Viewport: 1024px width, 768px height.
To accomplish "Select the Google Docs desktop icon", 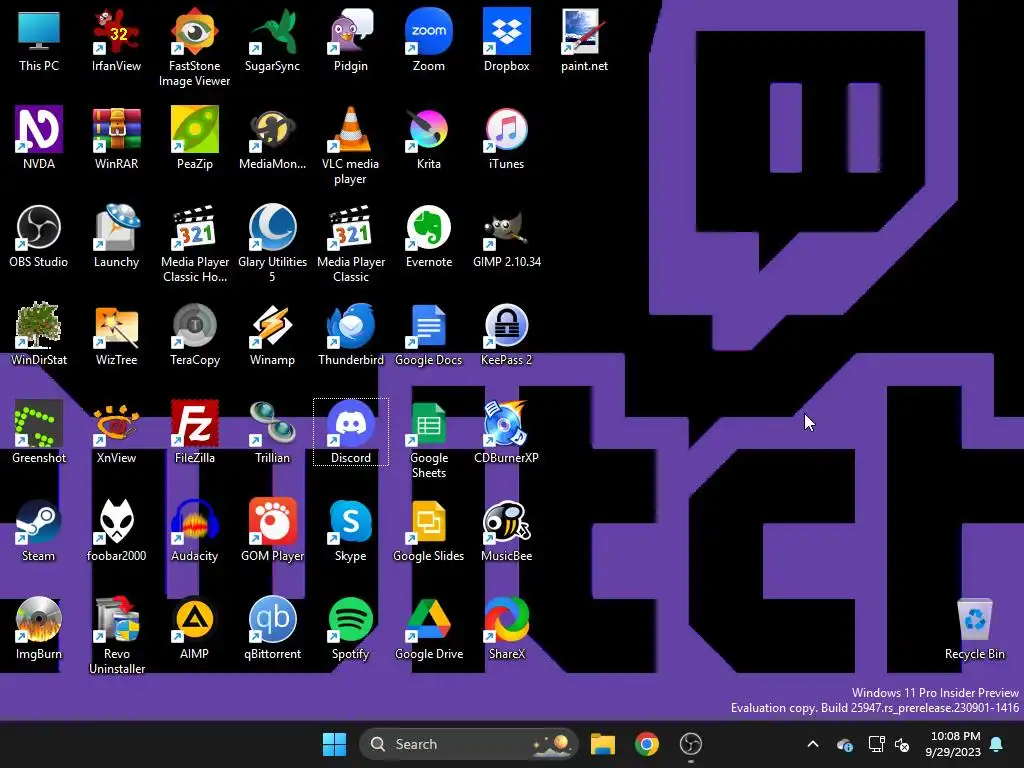I will [428, 334].
